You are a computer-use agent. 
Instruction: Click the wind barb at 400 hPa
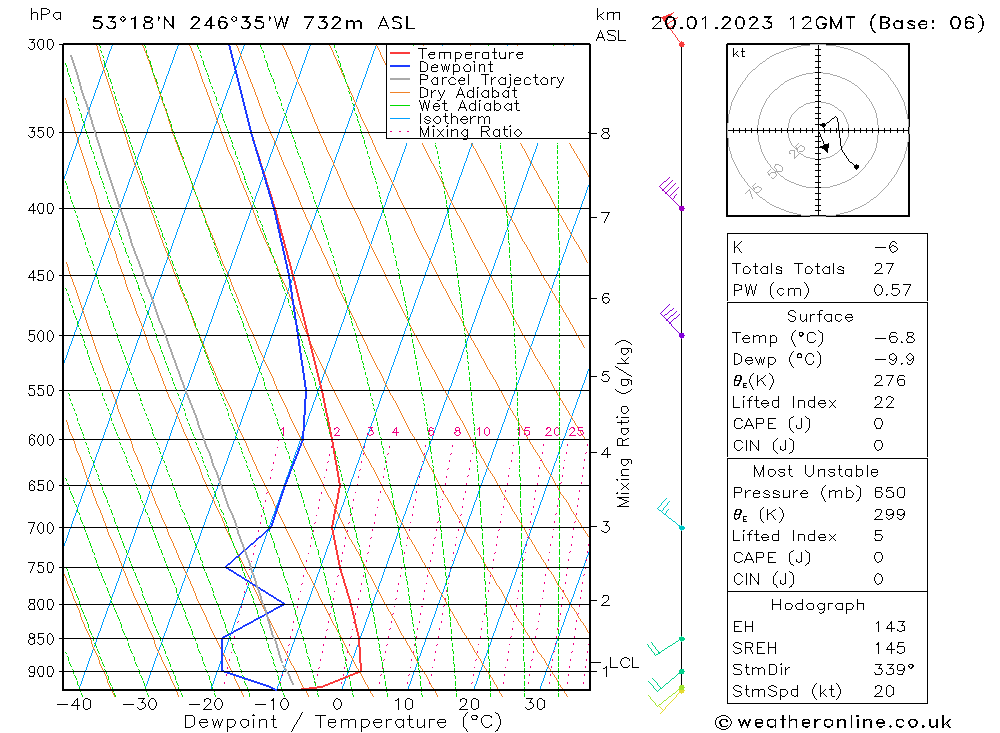click(x=671, y=193)
